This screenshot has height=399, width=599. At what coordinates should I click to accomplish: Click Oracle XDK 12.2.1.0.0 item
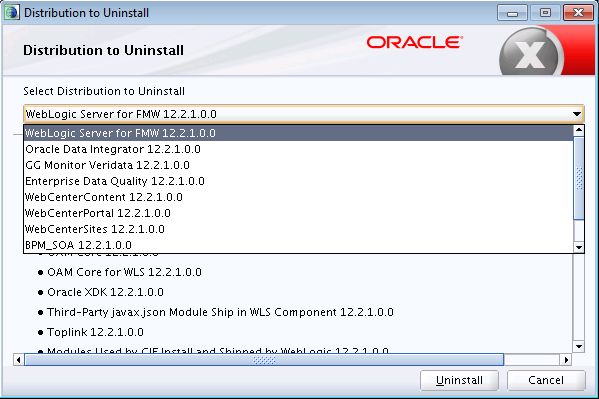point(105,292)
